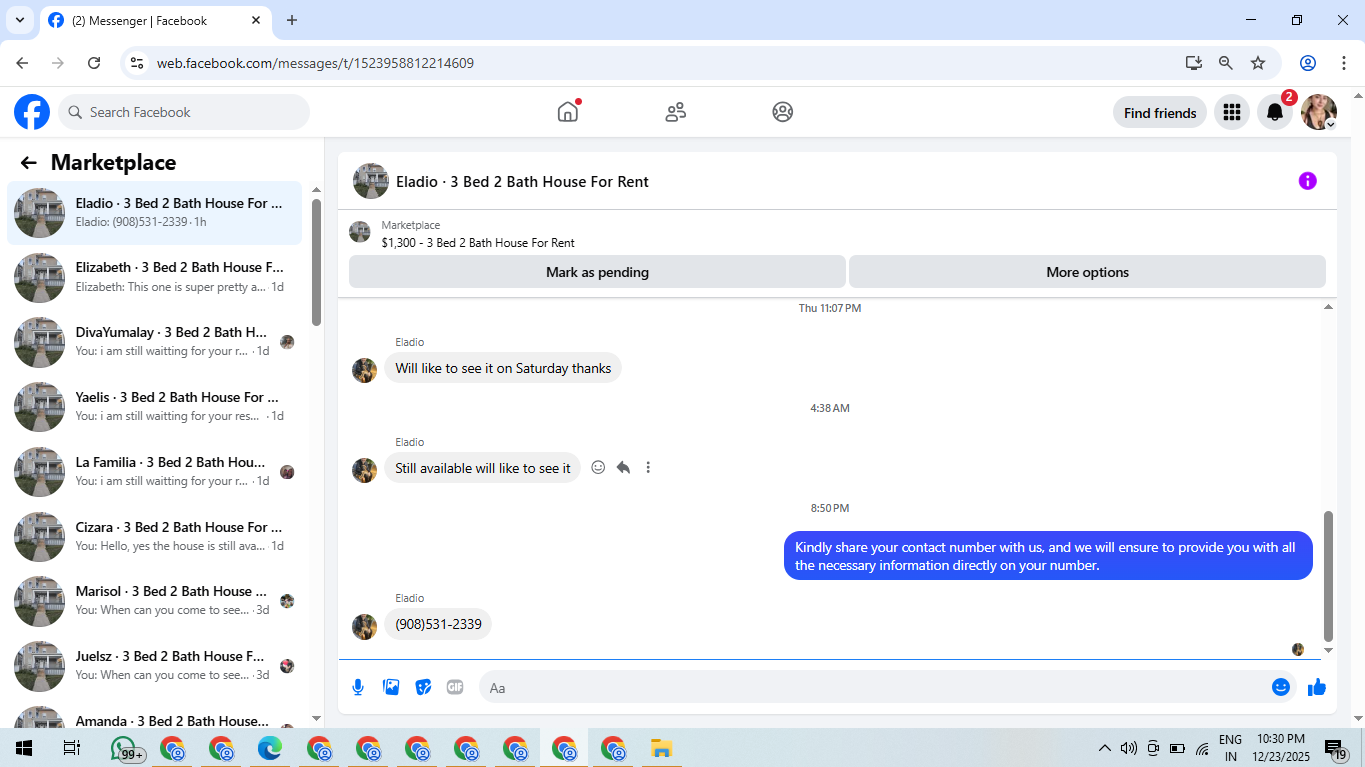Click Eladio's avatar beside the phone number
Image resolution: width=1365 pixels, height=767 pixels.
coord(364,627)
